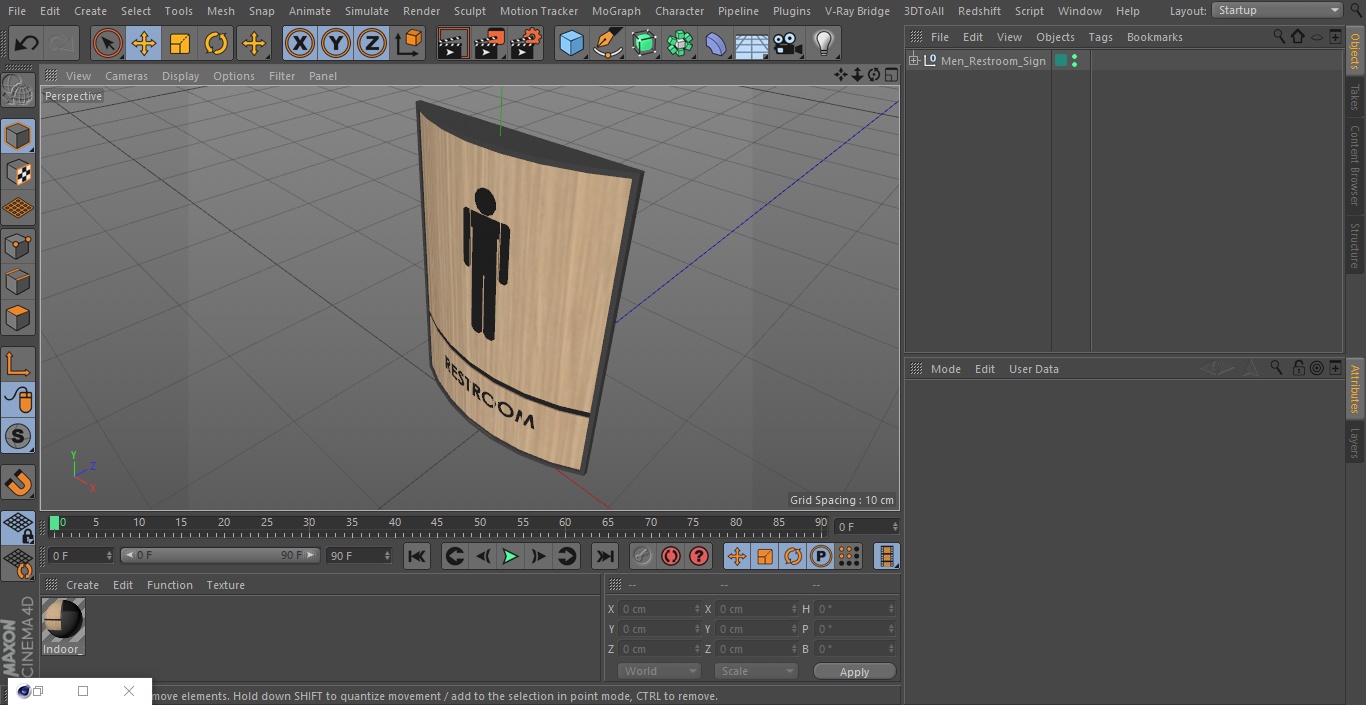The image size is (1366, 705).
Task: Step to the next frame
Action: click(x=538, y=556)
